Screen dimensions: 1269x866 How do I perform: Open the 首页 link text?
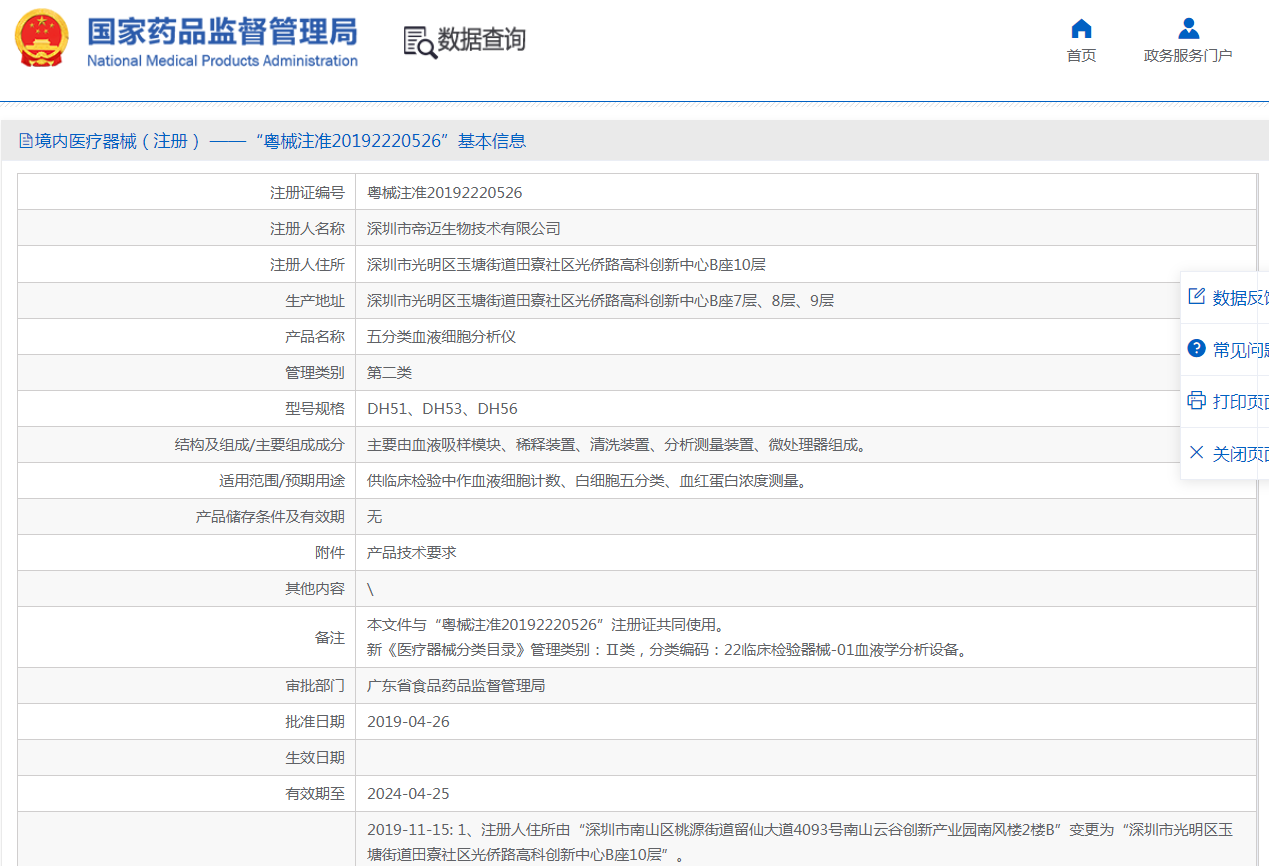pyautogui.click(x=1081, y=56)
